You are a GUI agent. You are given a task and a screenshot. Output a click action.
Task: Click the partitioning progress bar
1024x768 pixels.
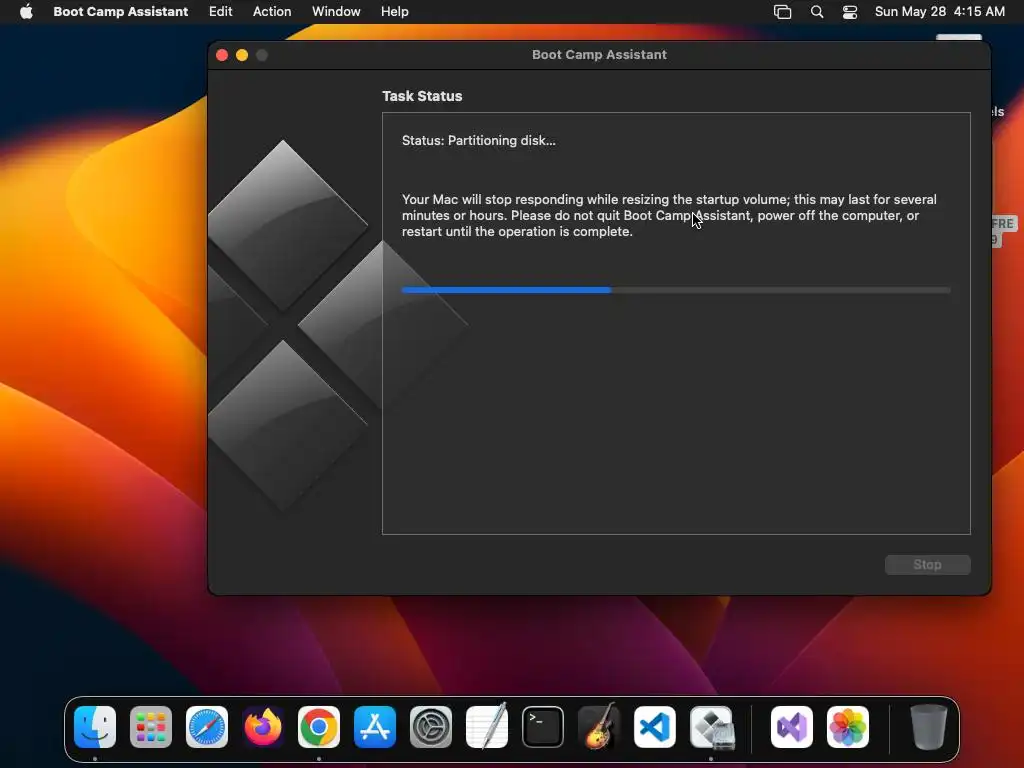(676, 290)
